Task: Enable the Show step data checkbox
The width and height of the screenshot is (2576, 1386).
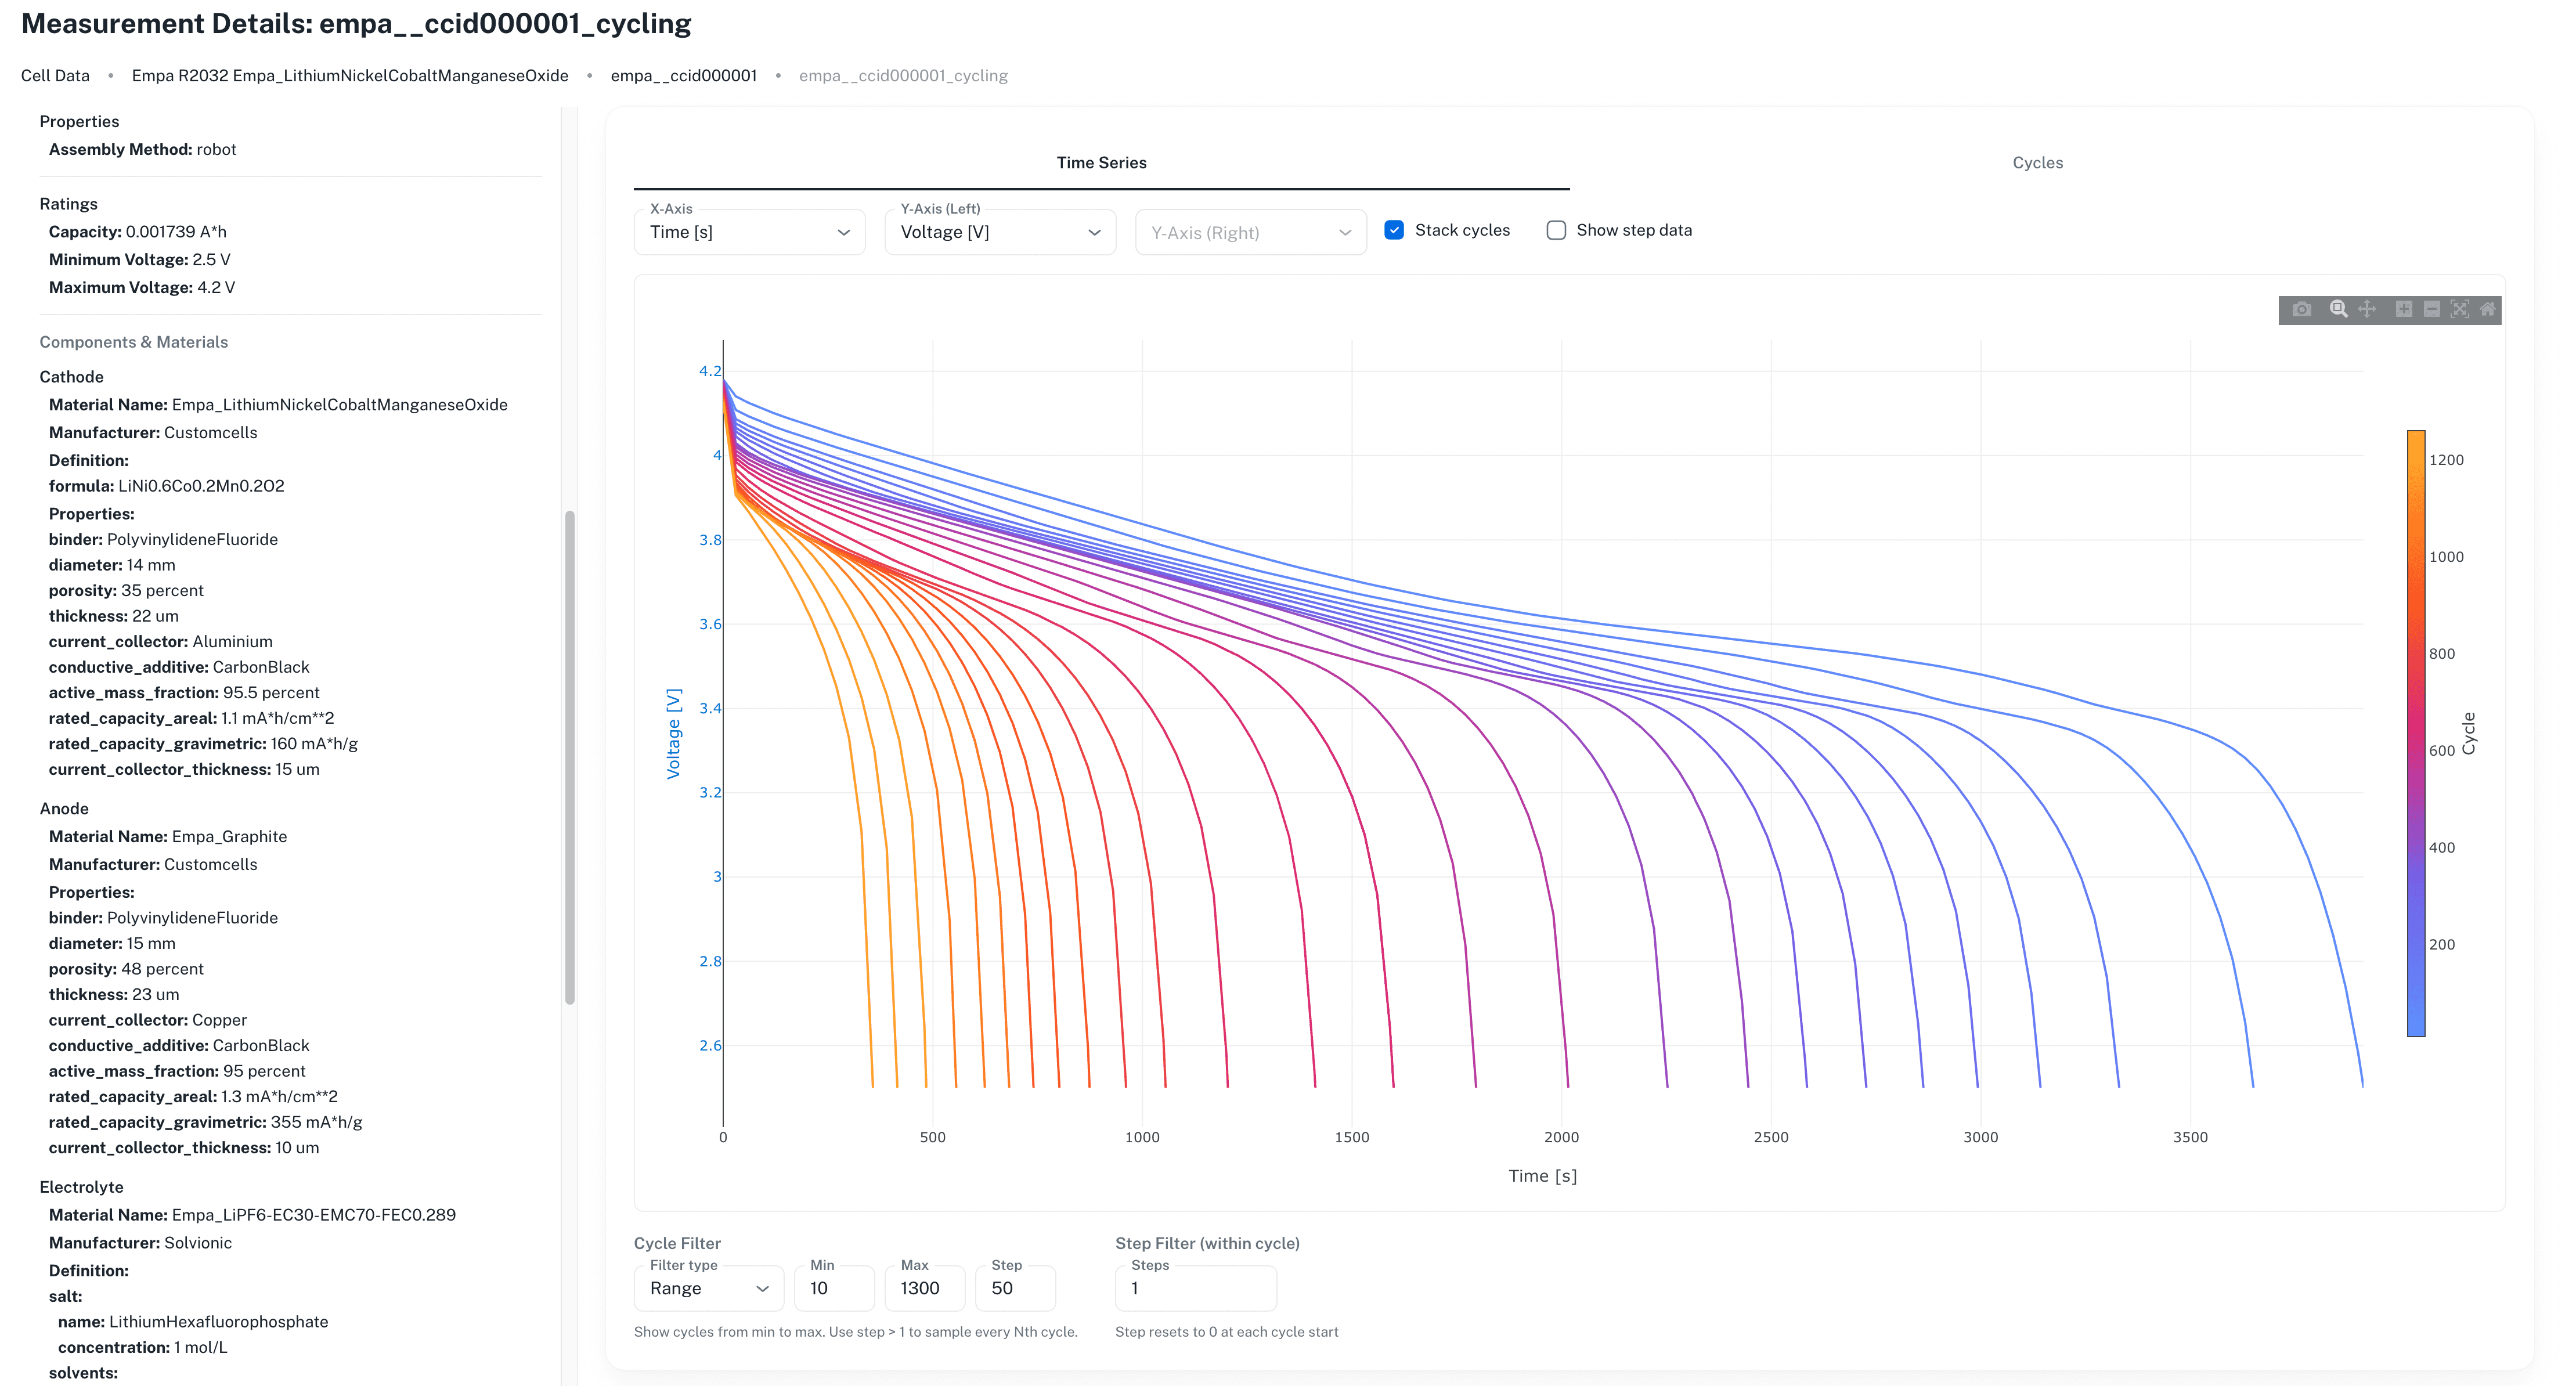Action: pos(1556,230)
